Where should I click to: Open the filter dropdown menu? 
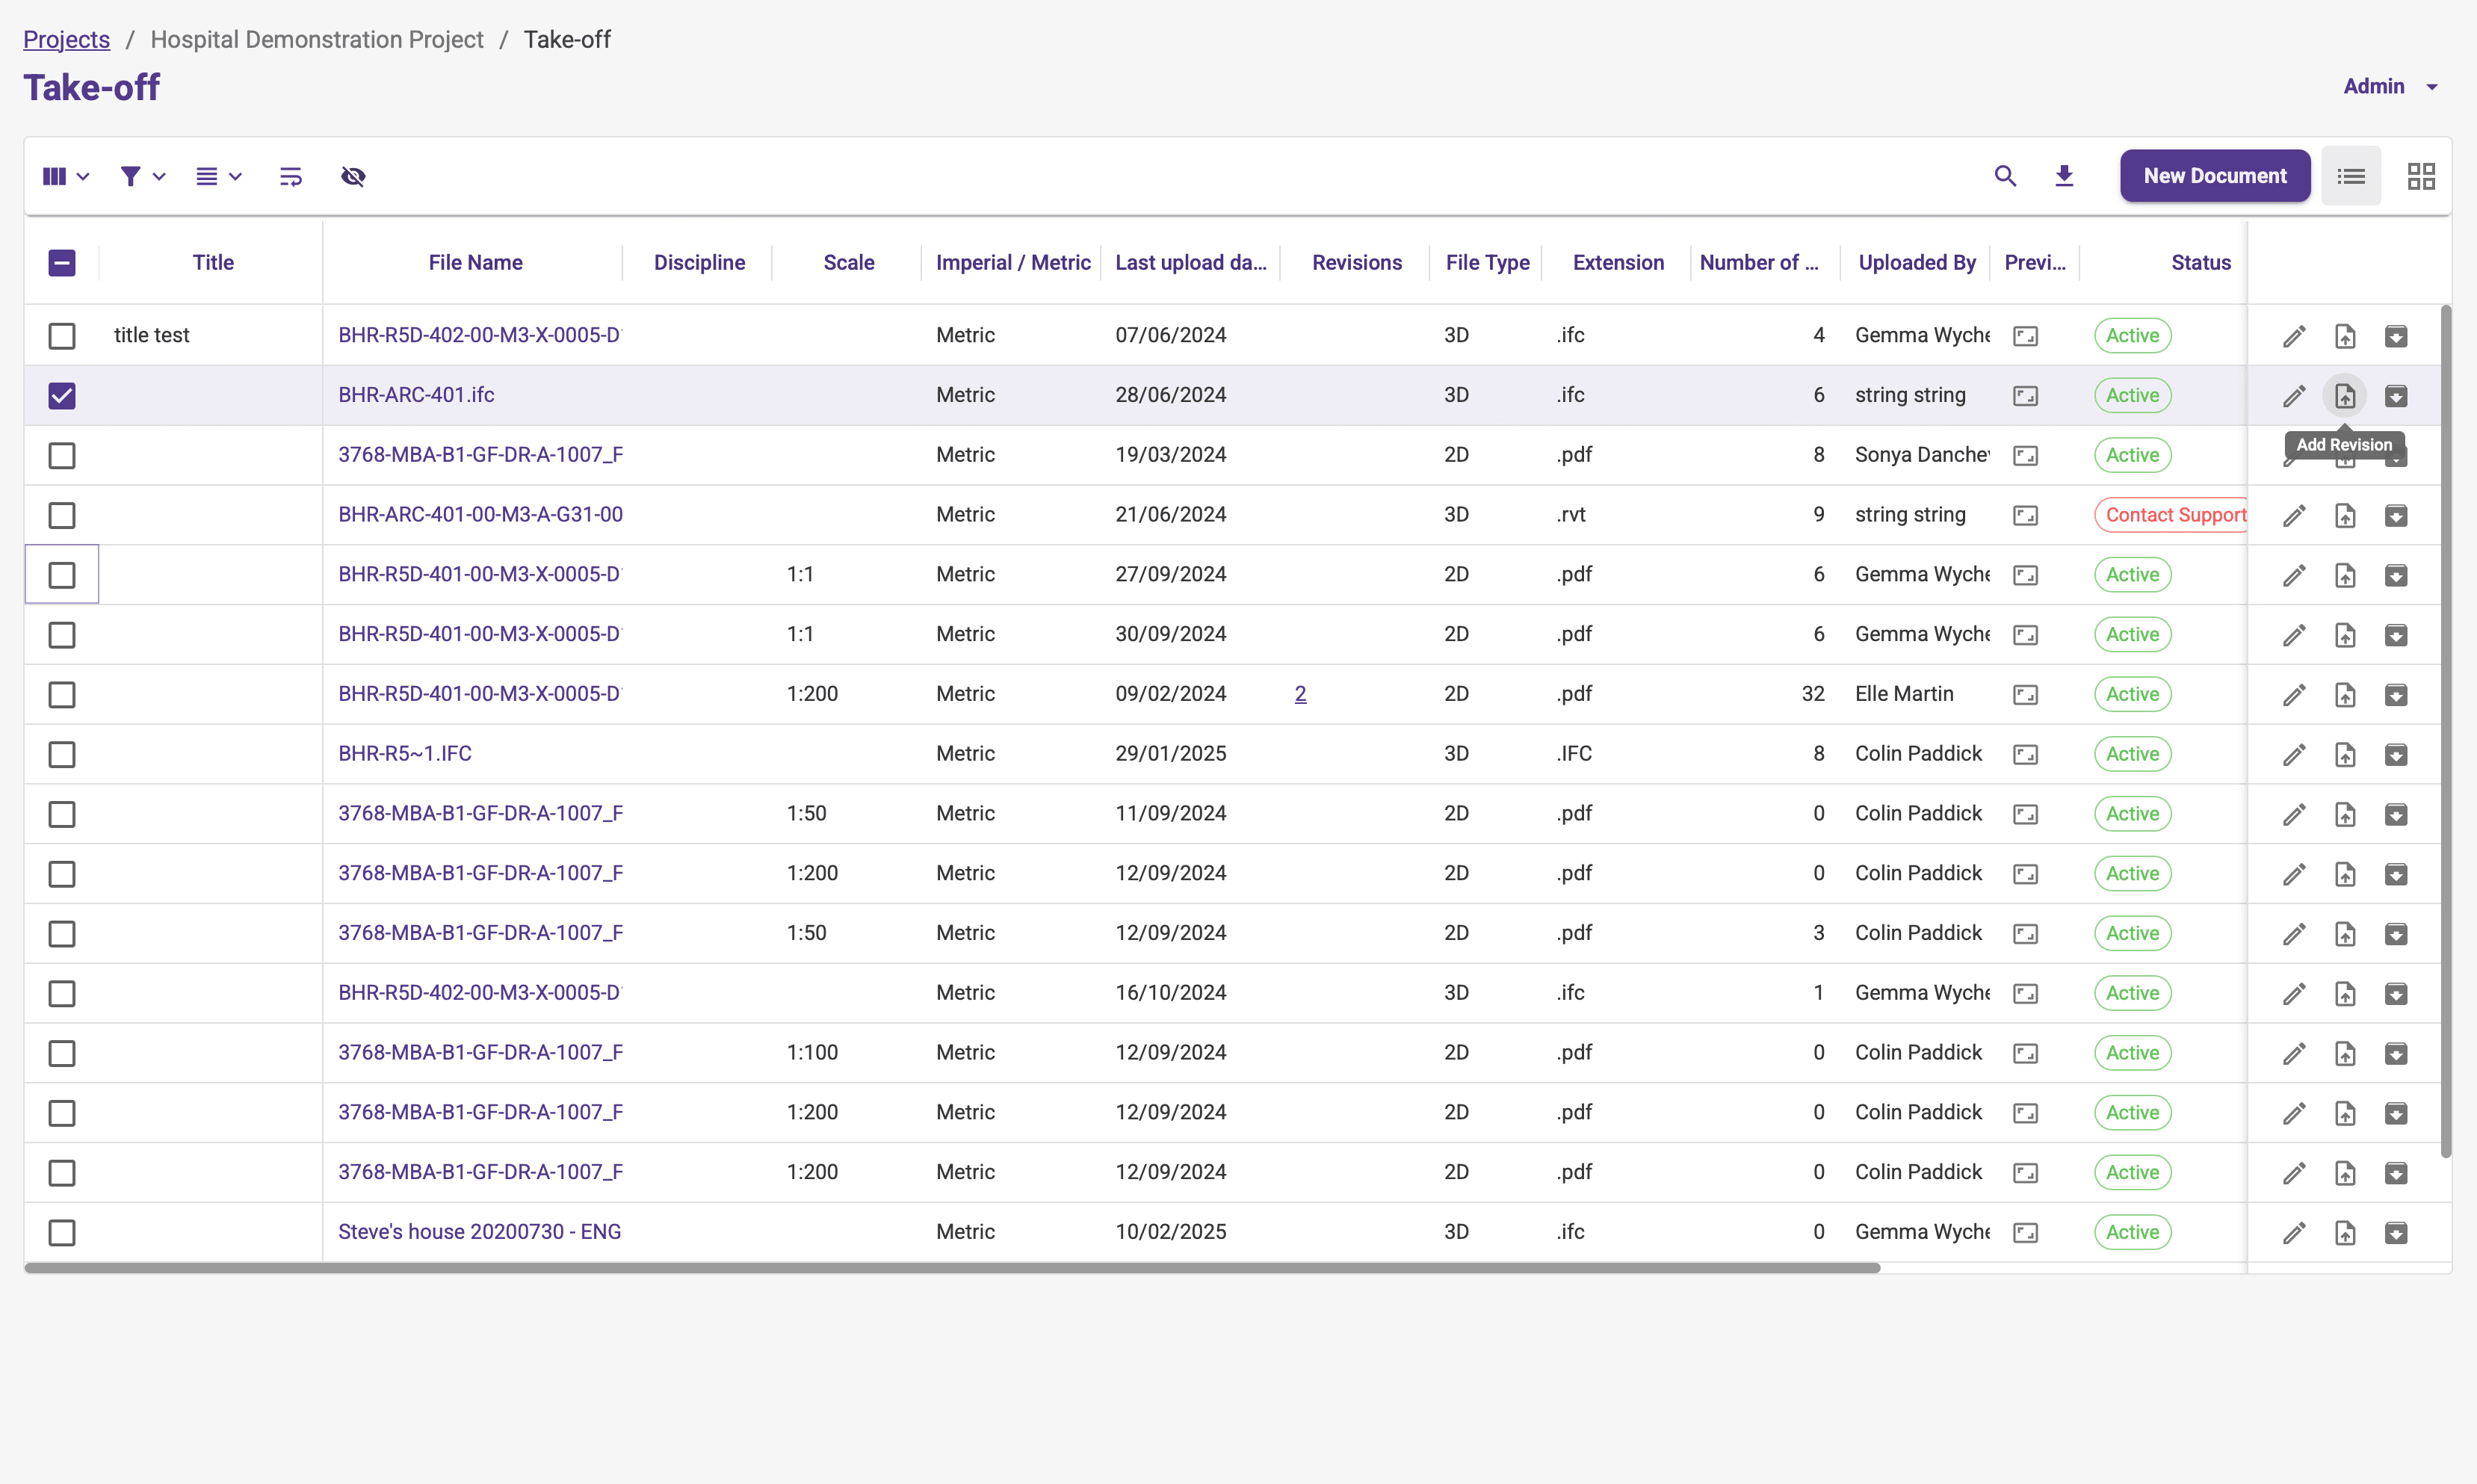click(142, 176)
